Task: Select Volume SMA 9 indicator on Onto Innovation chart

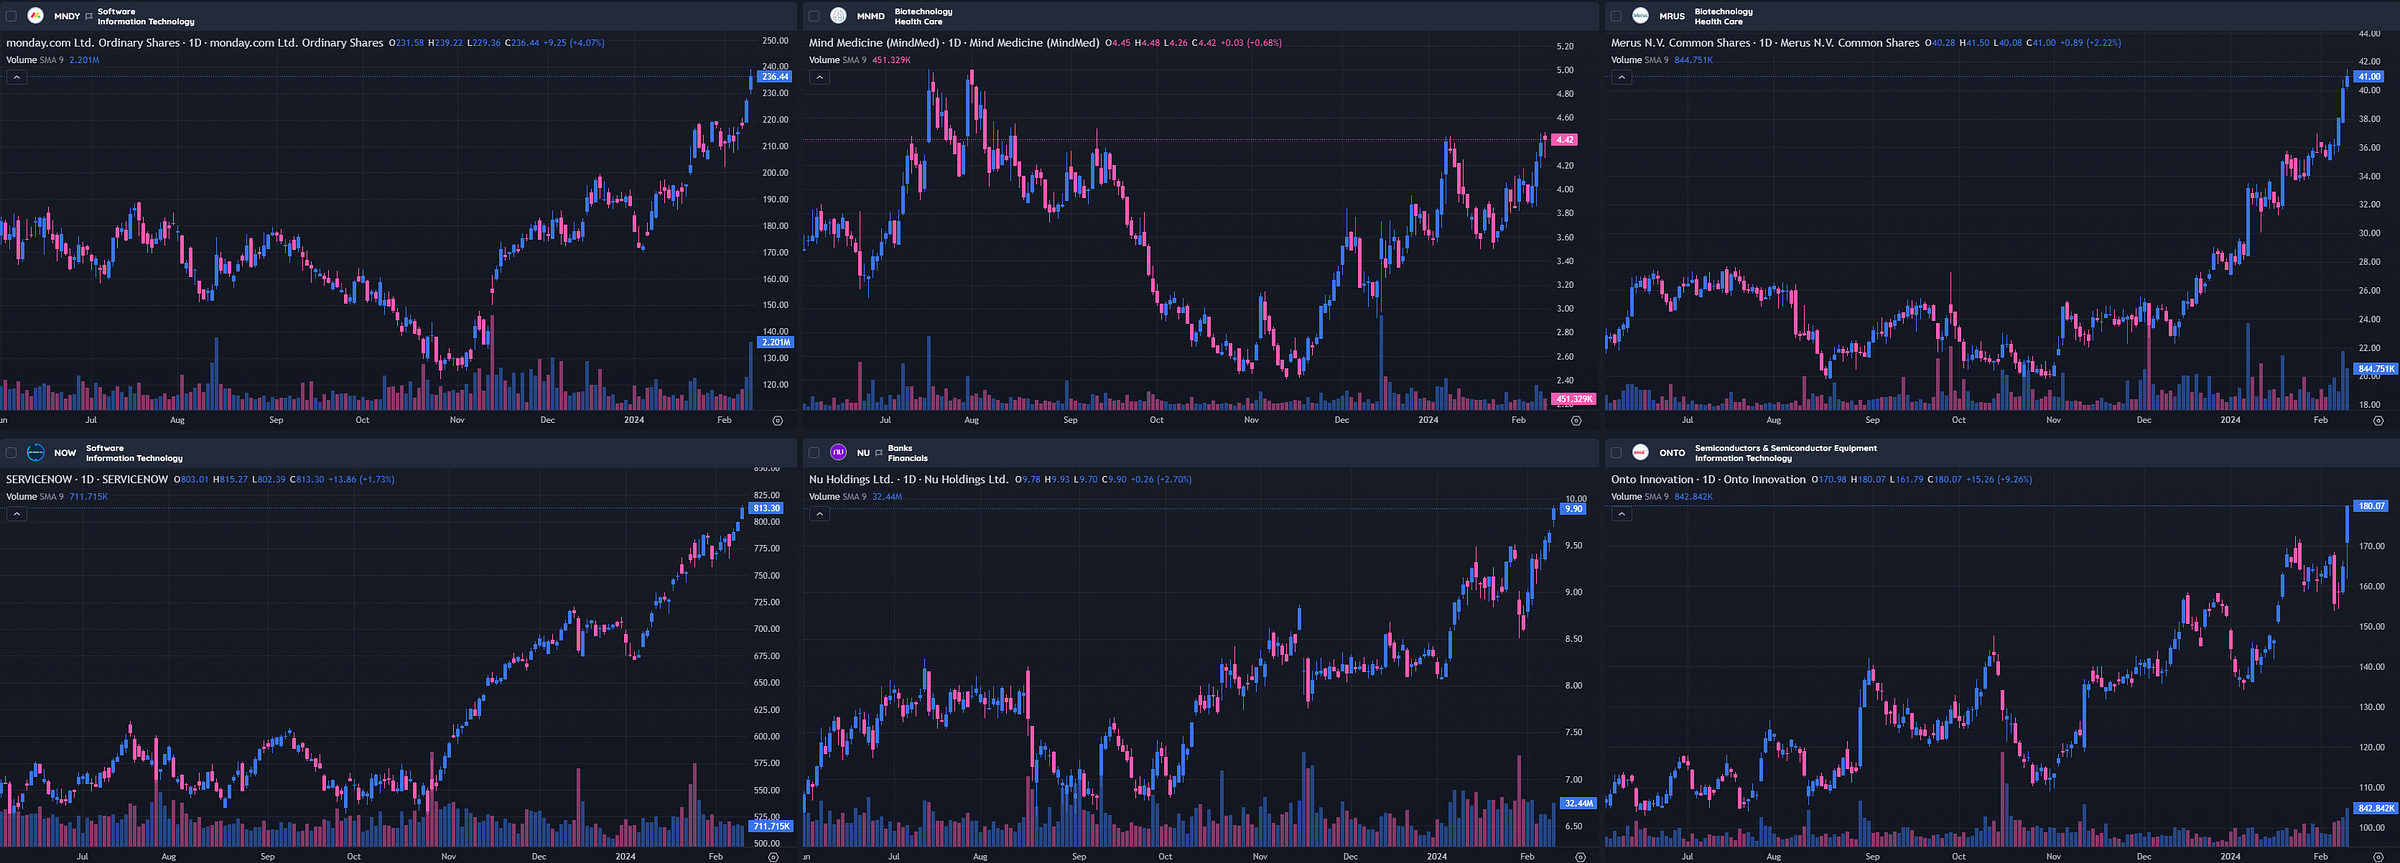Action: click(x=1640, y=497)
